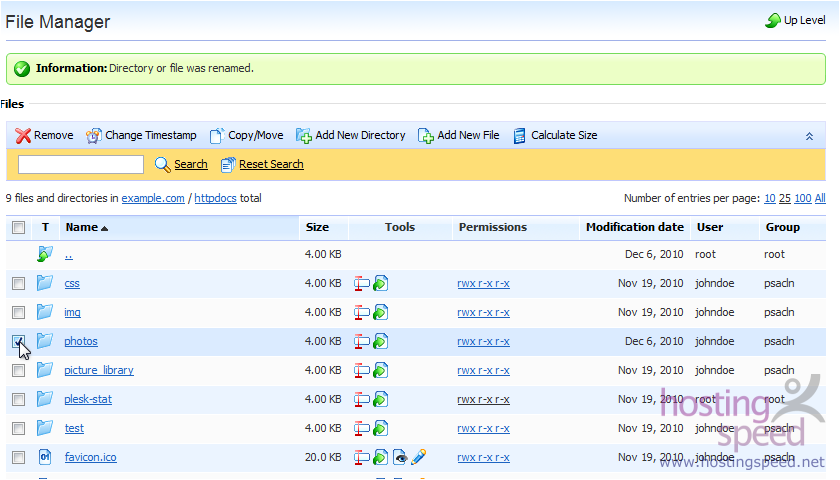Click the rename icon for plesk-stat folder
This screenshot has width=840, height=480.
[x=362, y=399]
